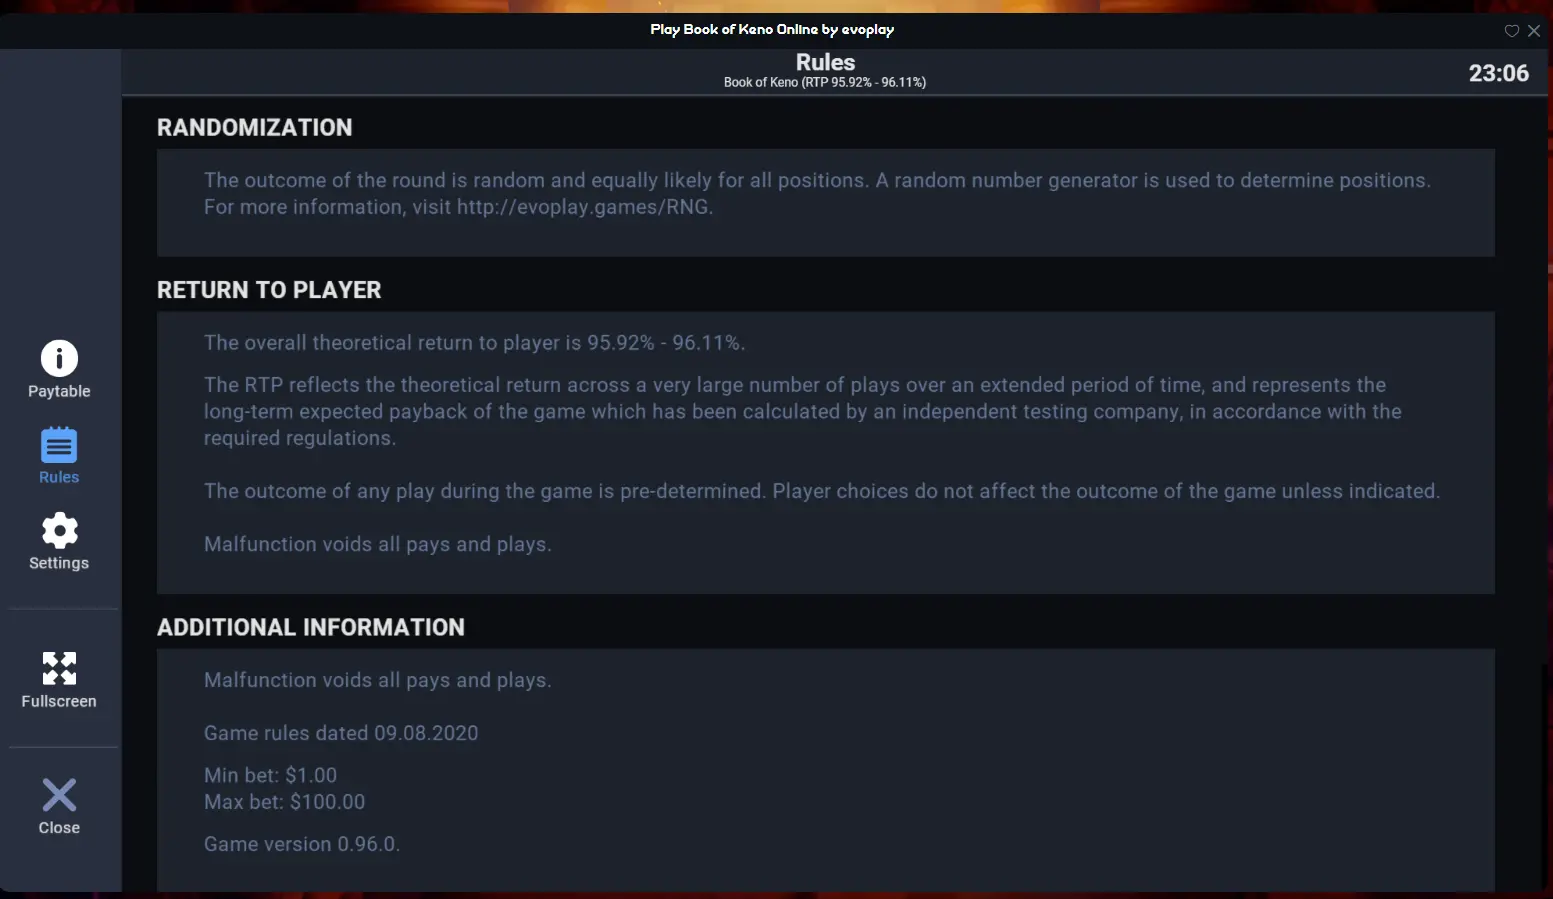Click the Book of Keno RTP subtitle

click(x=825, y=83)
